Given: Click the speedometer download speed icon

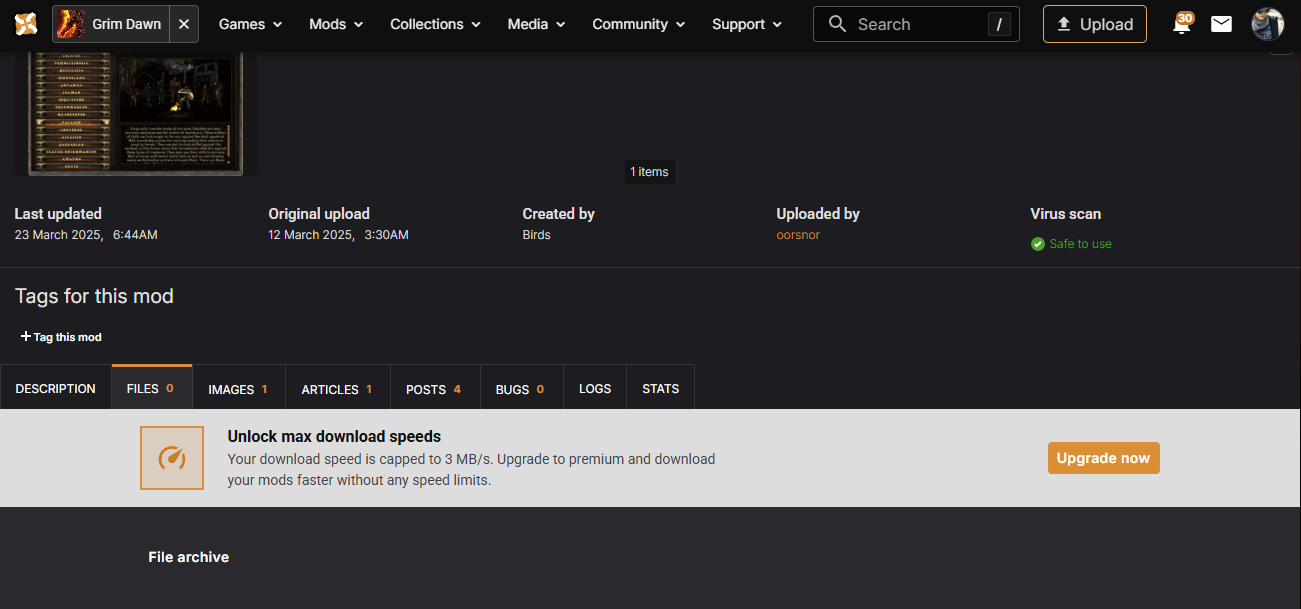Looking at the screenshot, I should click(x=172, y=458).
